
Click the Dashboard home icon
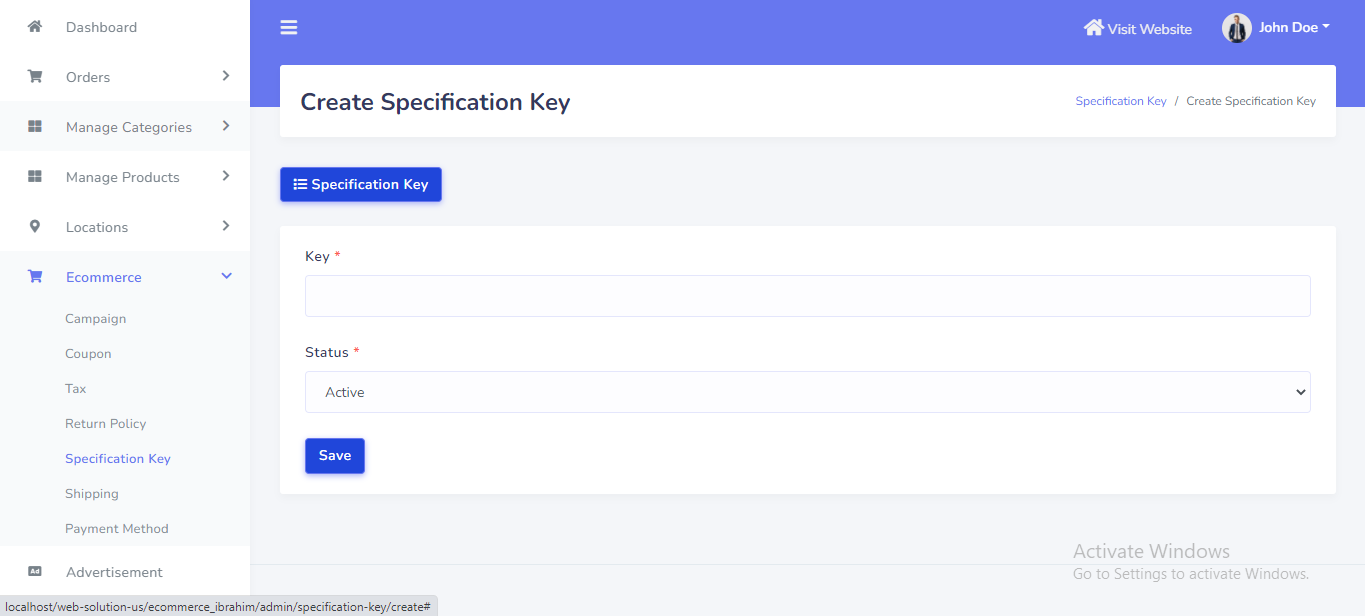click(x=35, y=27)
